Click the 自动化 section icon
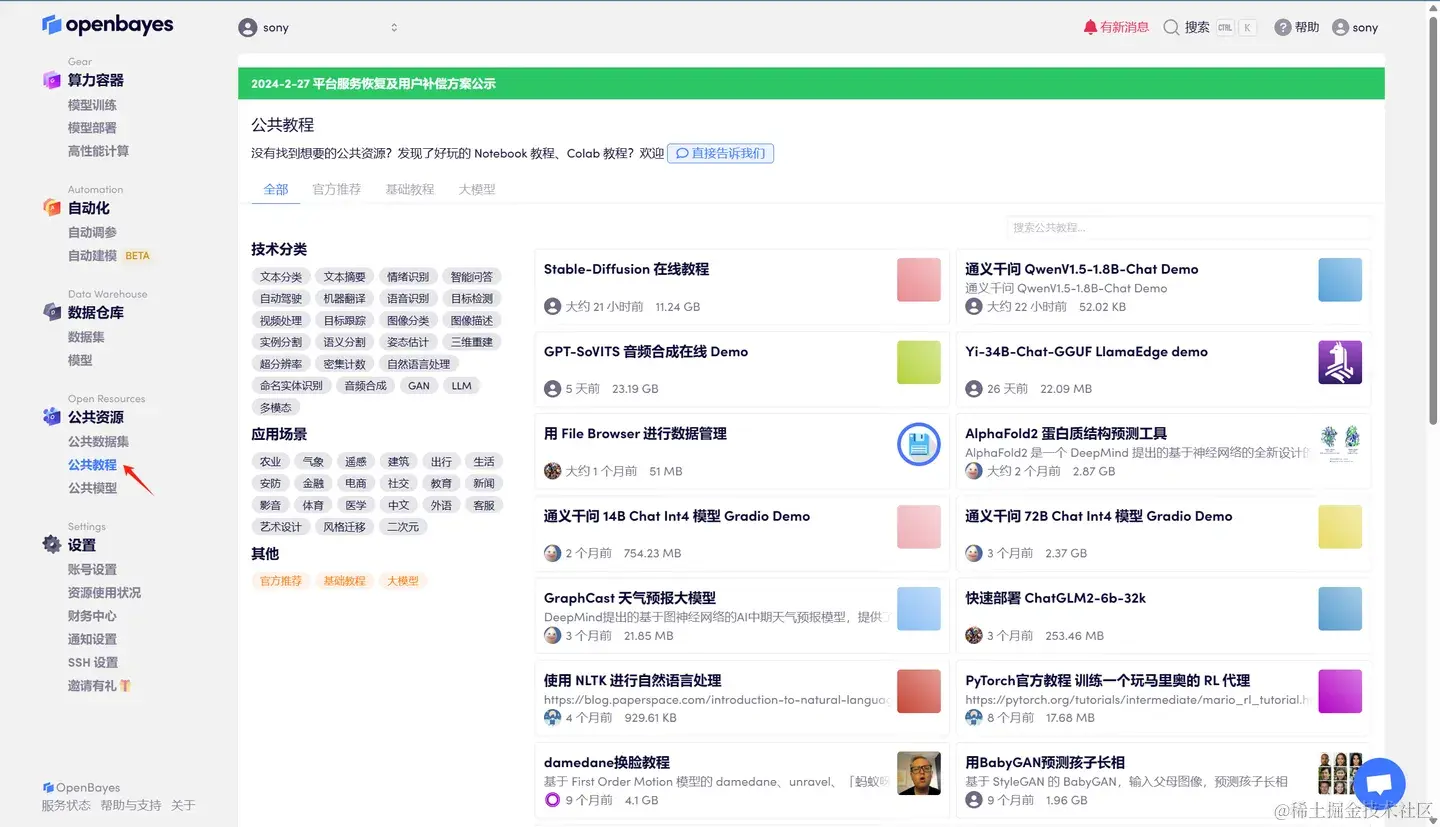The image size is (1440, 827). click(52, 208)
